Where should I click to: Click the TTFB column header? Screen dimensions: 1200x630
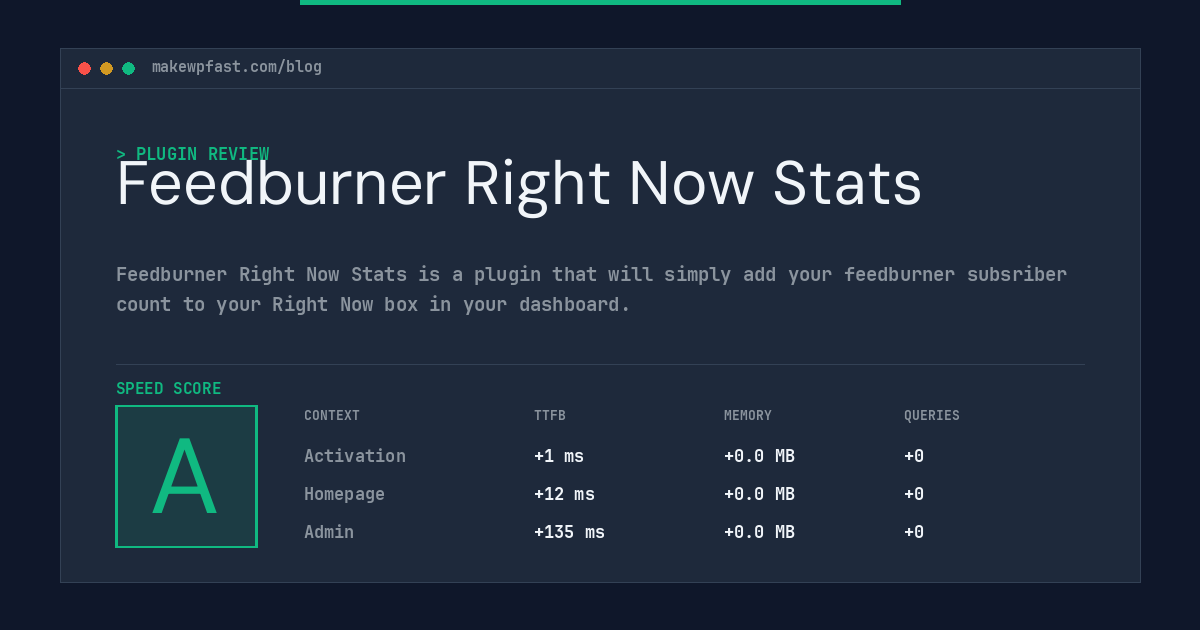(550, 416)
